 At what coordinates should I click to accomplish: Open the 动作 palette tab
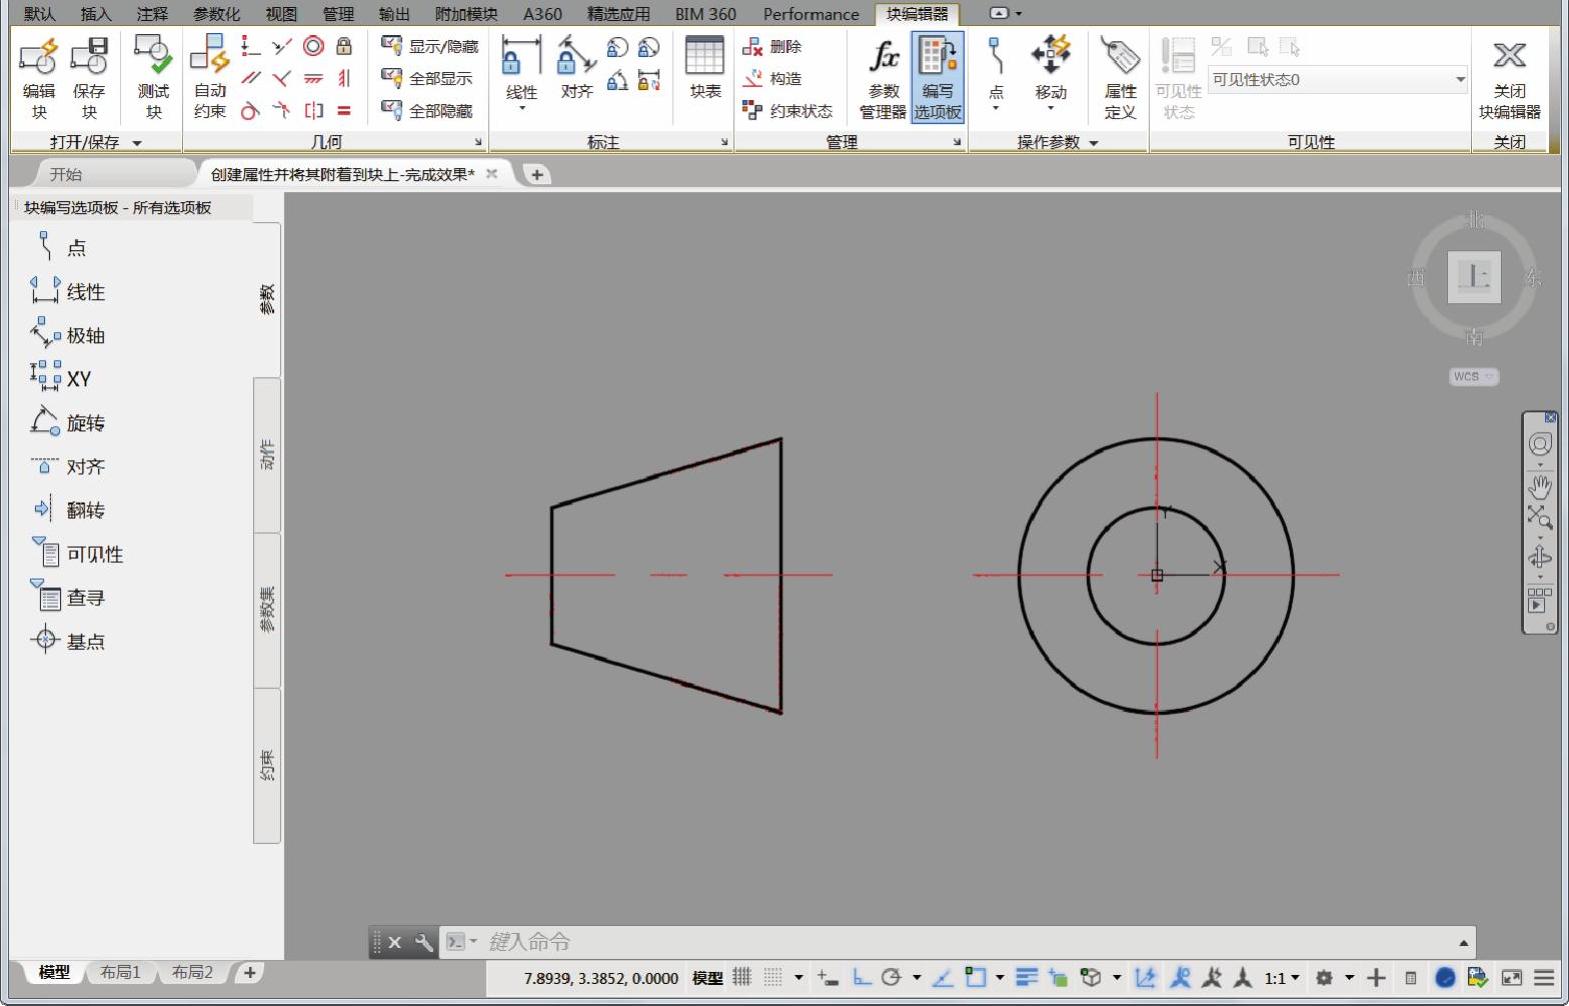click(267, 455)
